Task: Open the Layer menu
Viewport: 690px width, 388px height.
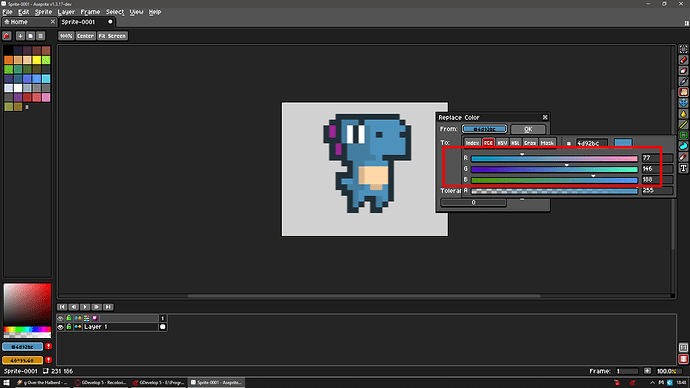Action: click(66, 12)
